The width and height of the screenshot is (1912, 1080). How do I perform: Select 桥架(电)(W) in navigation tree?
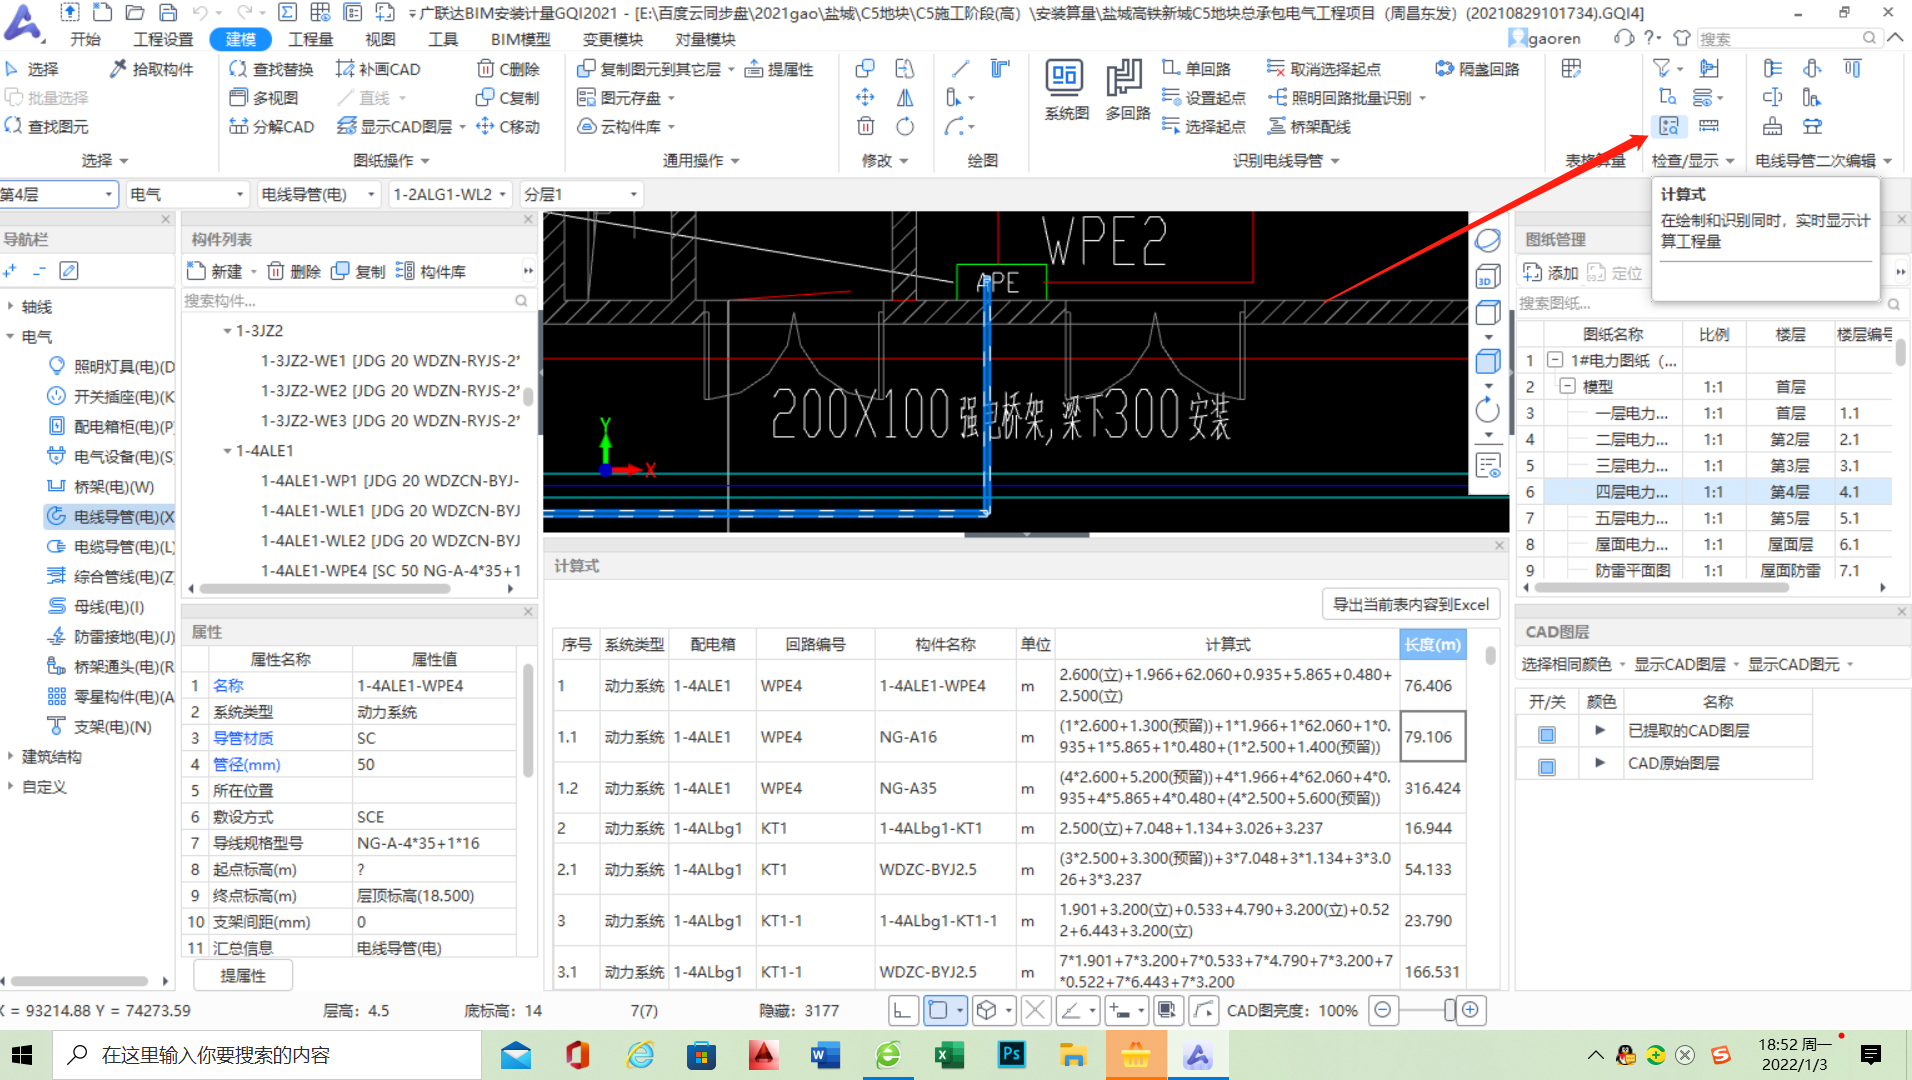click(101, 487)
